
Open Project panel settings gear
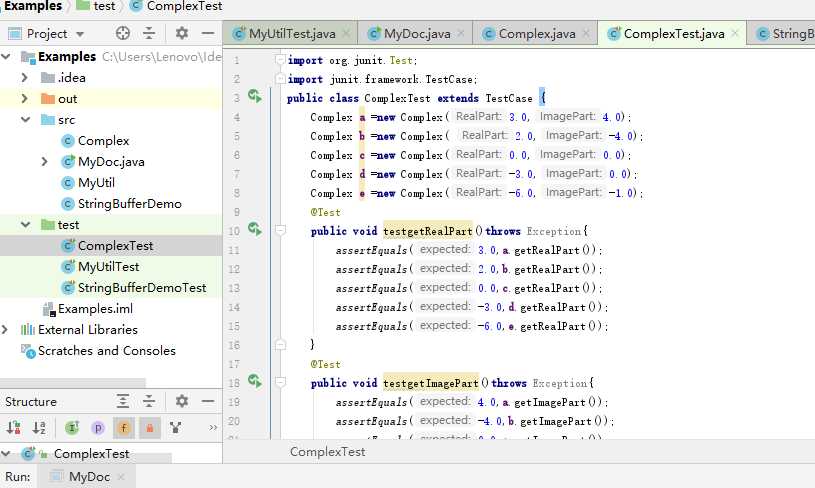pyautogui.click(x=181, y=33)
